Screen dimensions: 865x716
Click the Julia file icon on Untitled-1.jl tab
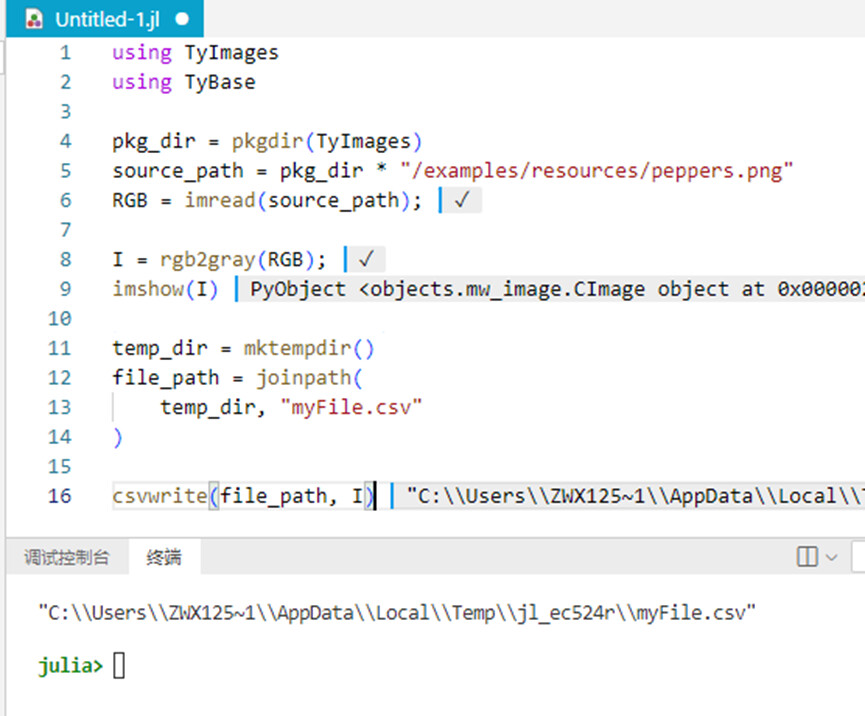coord(34,19)
